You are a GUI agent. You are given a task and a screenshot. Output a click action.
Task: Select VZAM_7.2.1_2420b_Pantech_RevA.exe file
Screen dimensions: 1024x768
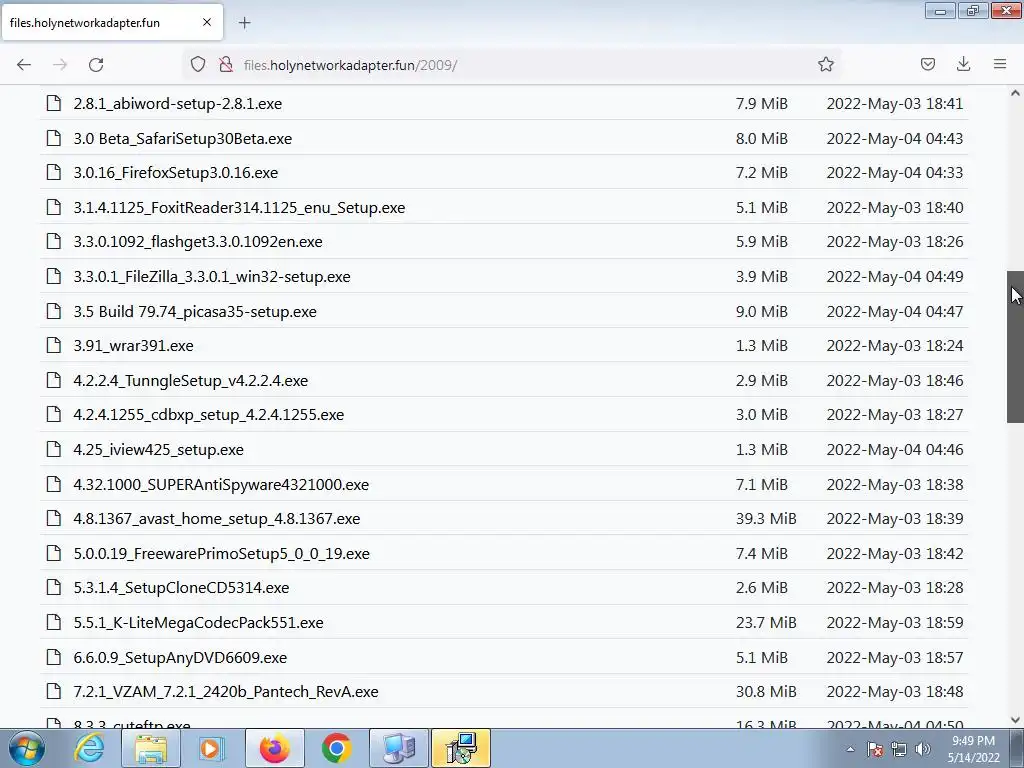226,692
